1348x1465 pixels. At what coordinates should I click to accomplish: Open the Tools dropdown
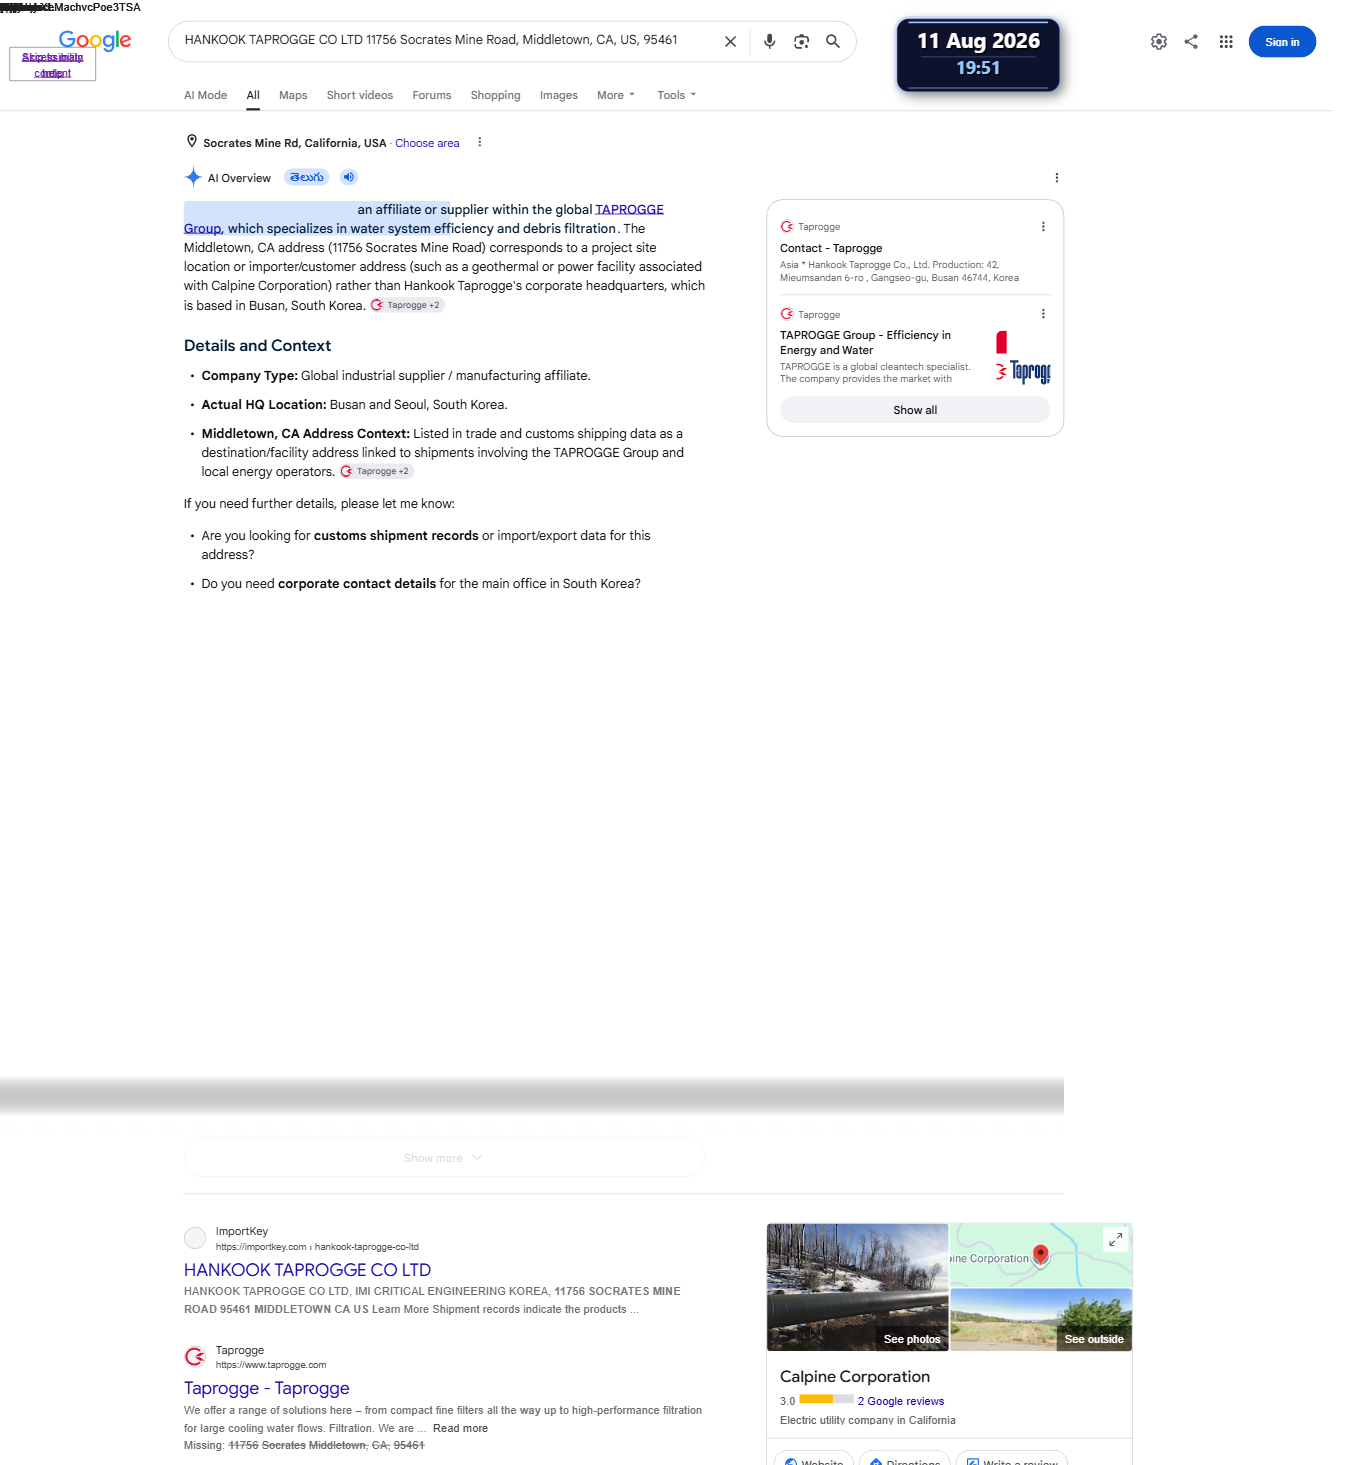pyautogui.click(x=677, y=95)
